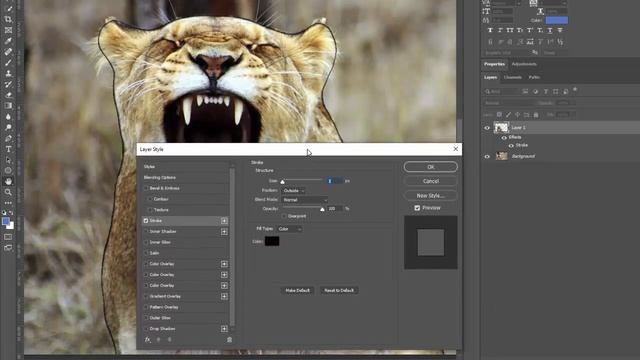Add another Drop Shadow with plus button

click(x=224, y=329)
